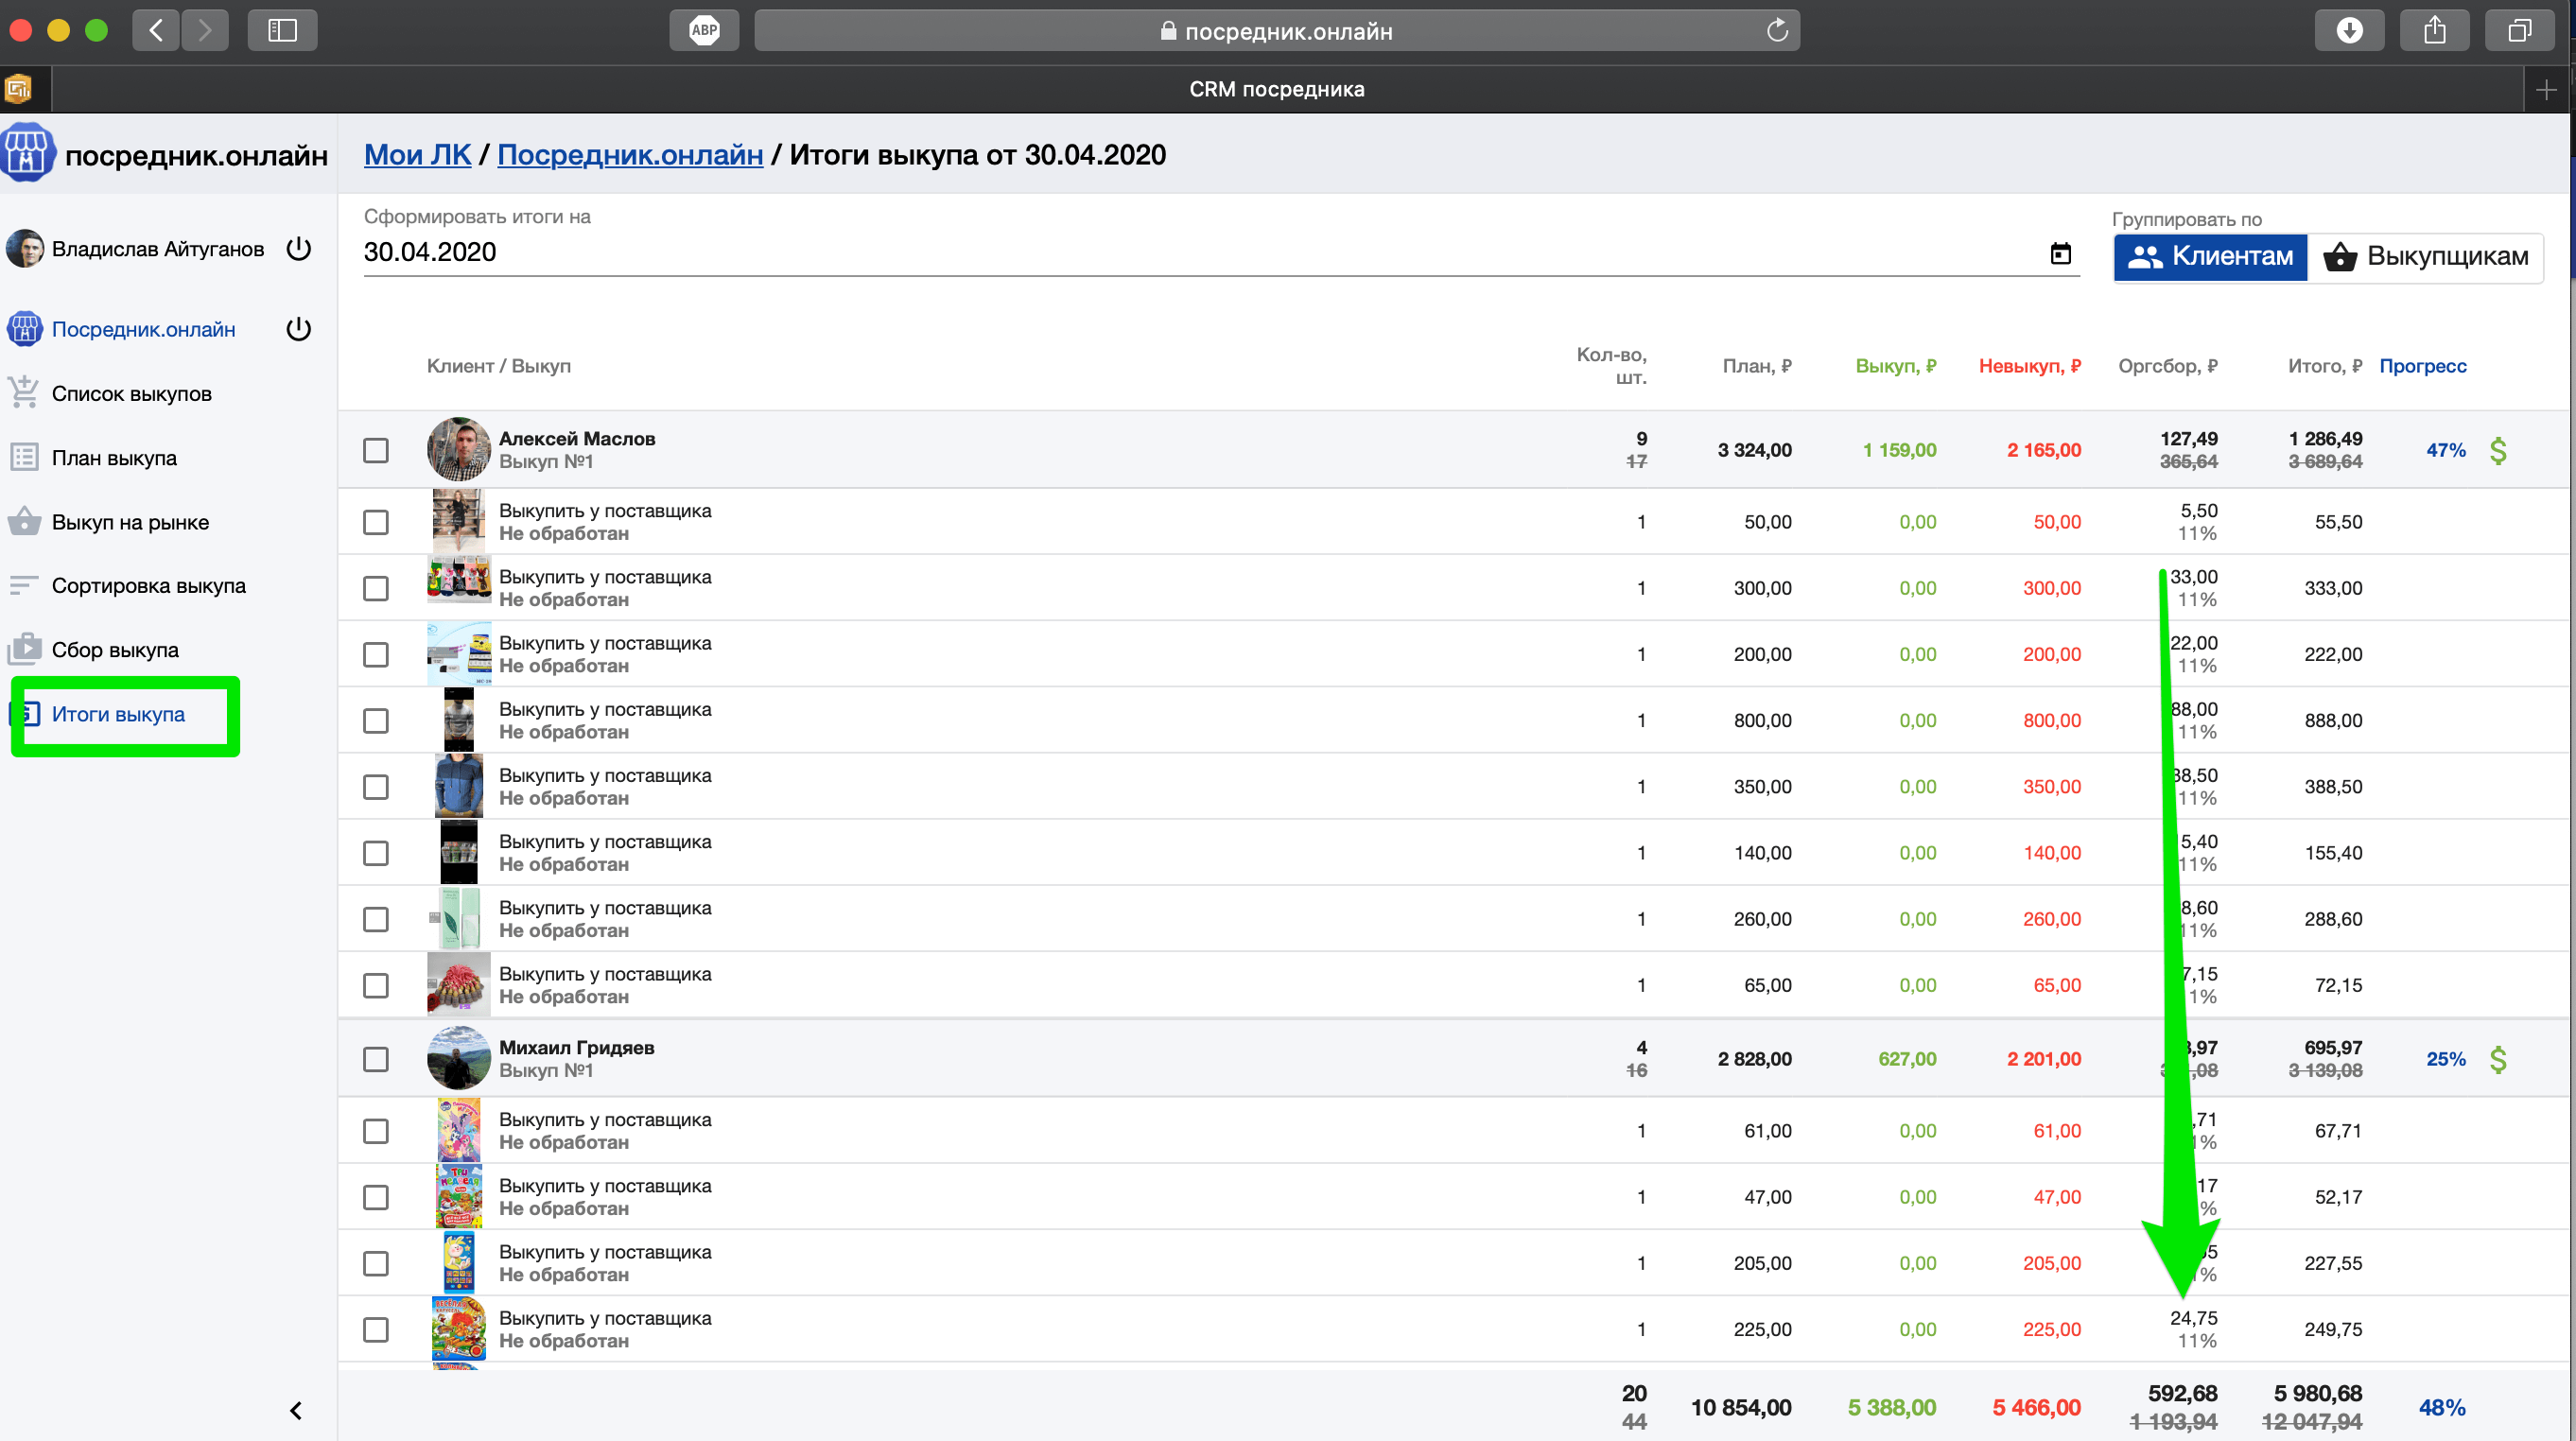
Task: Click the calendar icon in the date field
Action: click(x=2060, y=253)
